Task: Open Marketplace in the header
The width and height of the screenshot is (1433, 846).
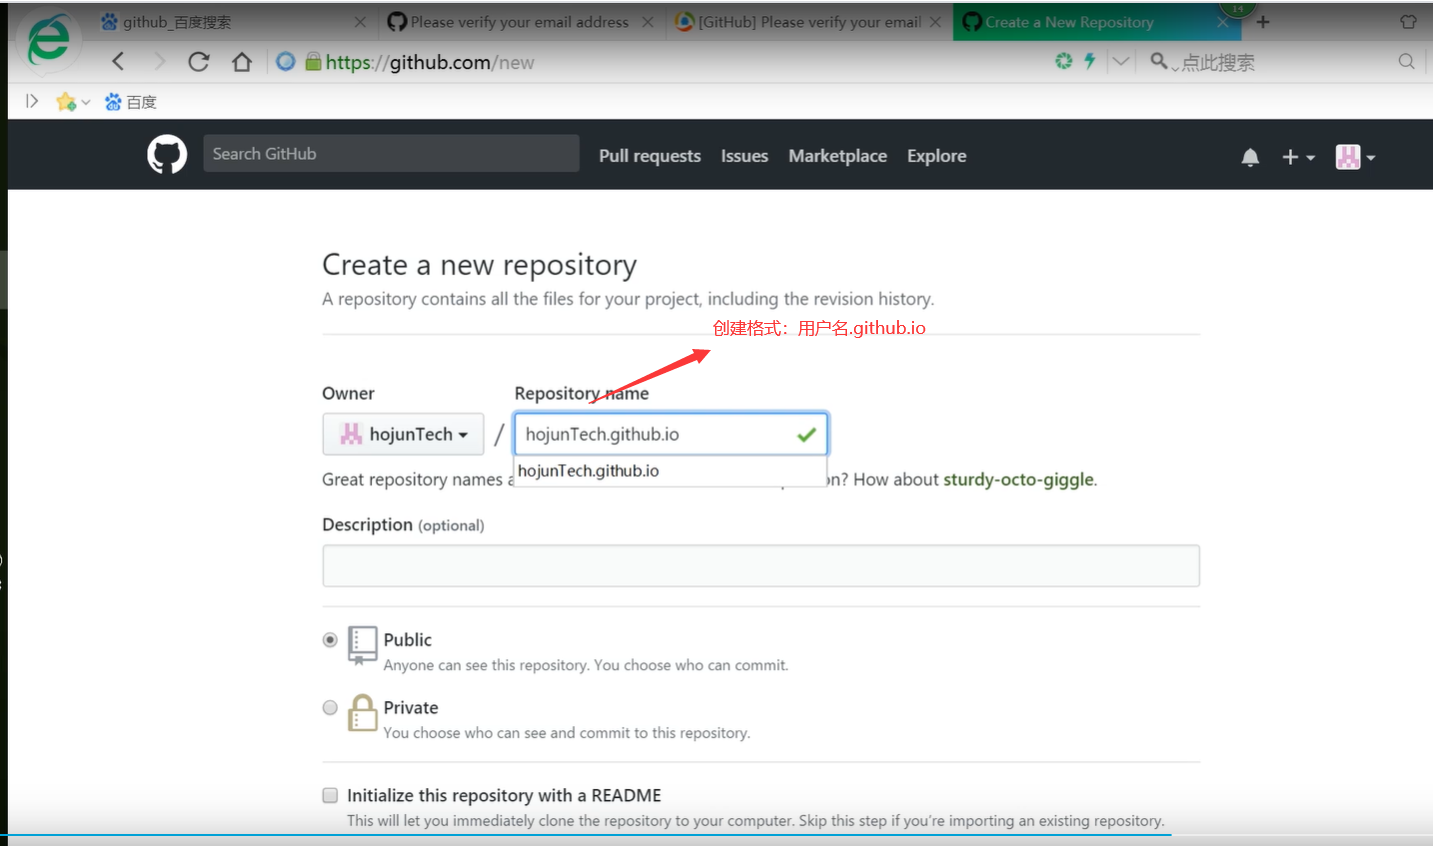Action: coord(837,156)
